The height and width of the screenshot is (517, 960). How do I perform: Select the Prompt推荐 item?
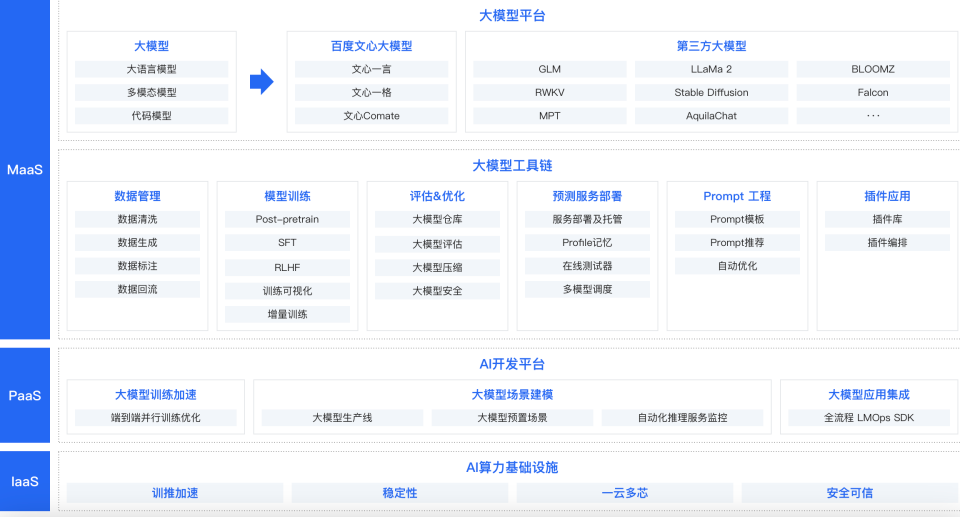[x=737, y=243]
